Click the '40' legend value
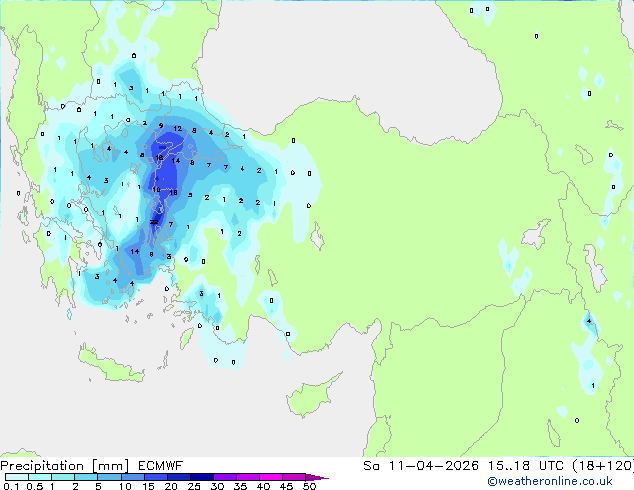Image resolution: width=634 pixels, height=490 pixels. click(x=263, y=486)
